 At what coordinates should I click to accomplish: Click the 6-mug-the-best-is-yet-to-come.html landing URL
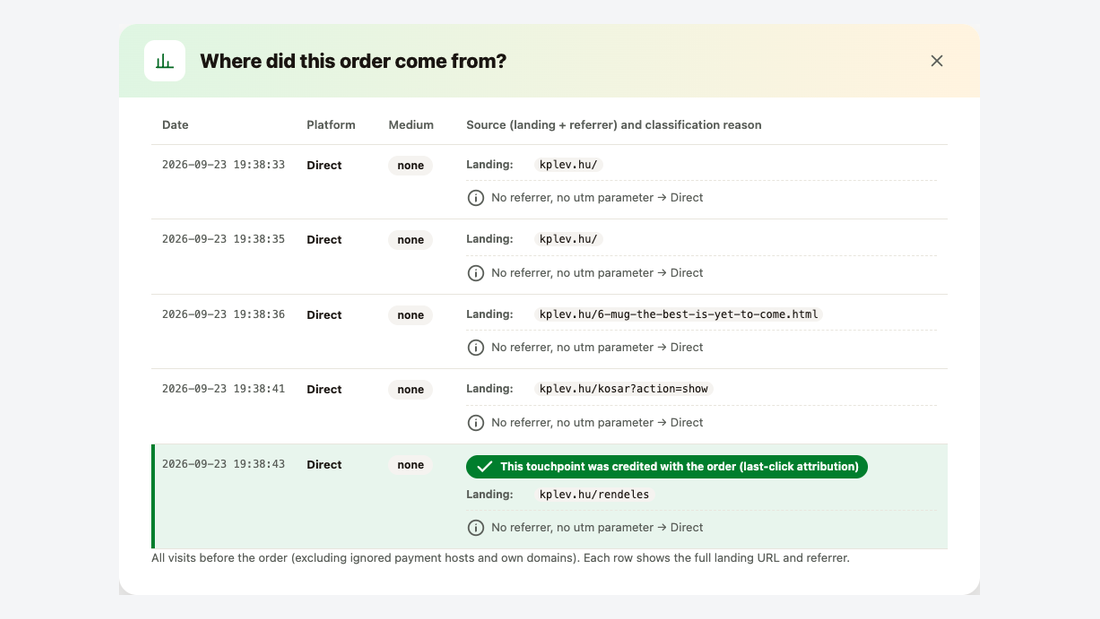point(678,314)
